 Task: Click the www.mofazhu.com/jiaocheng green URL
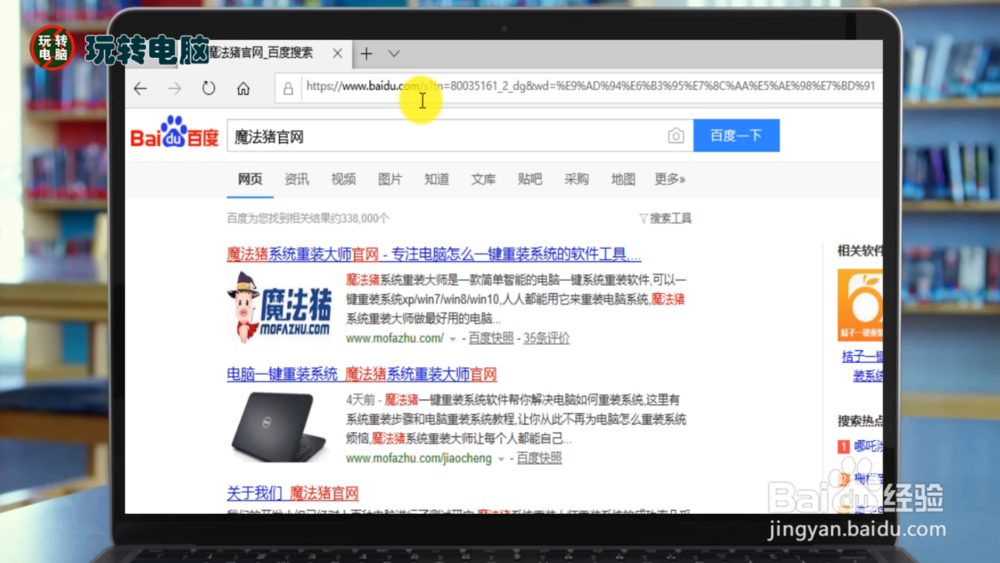419,458
